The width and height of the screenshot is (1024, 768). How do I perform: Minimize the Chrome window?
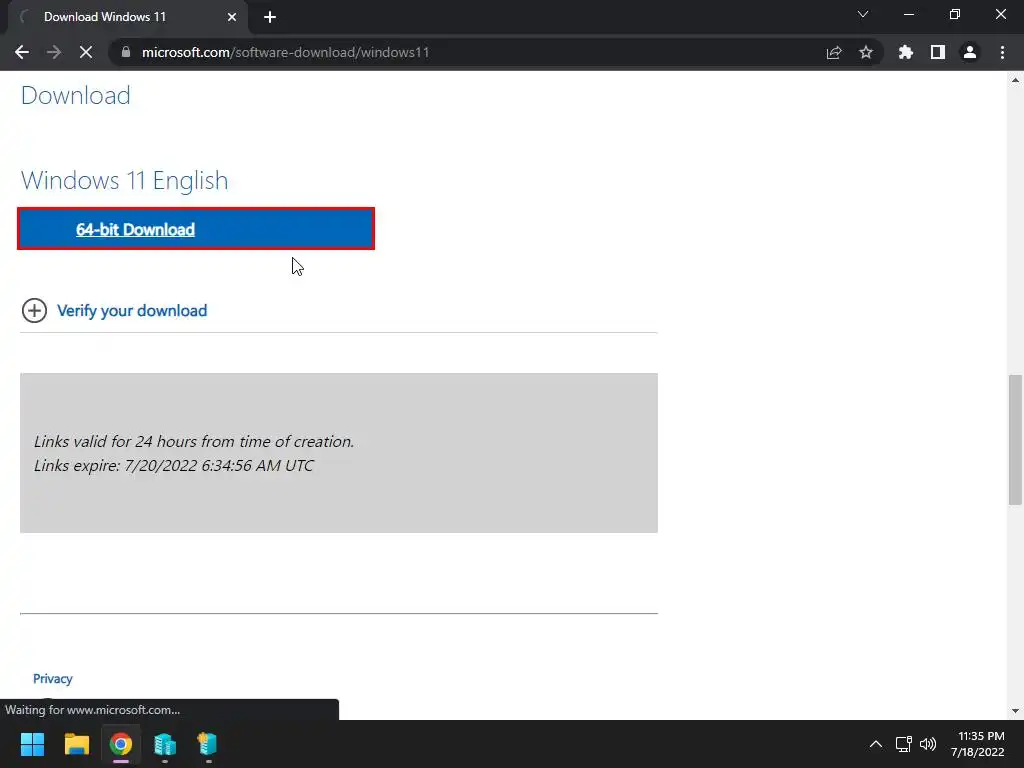pos(908,14)
